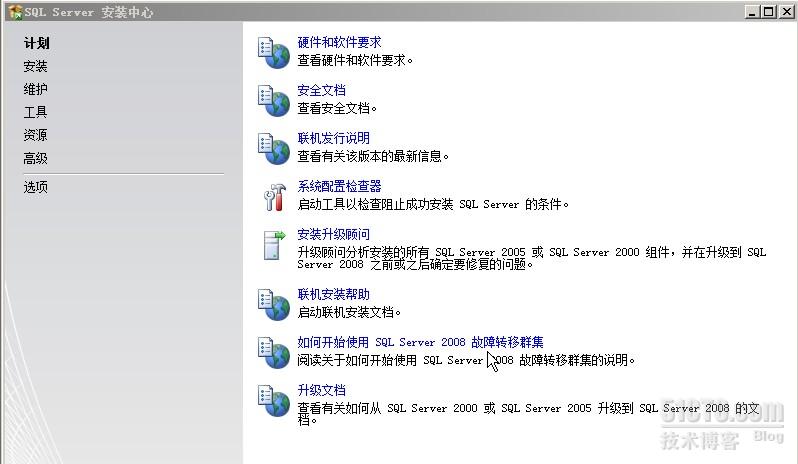This screenshot has height=464, width=798.
Task: Click description text 查看硬件和软件要求。
Action: pyautogui.click(x=355, y=60)
